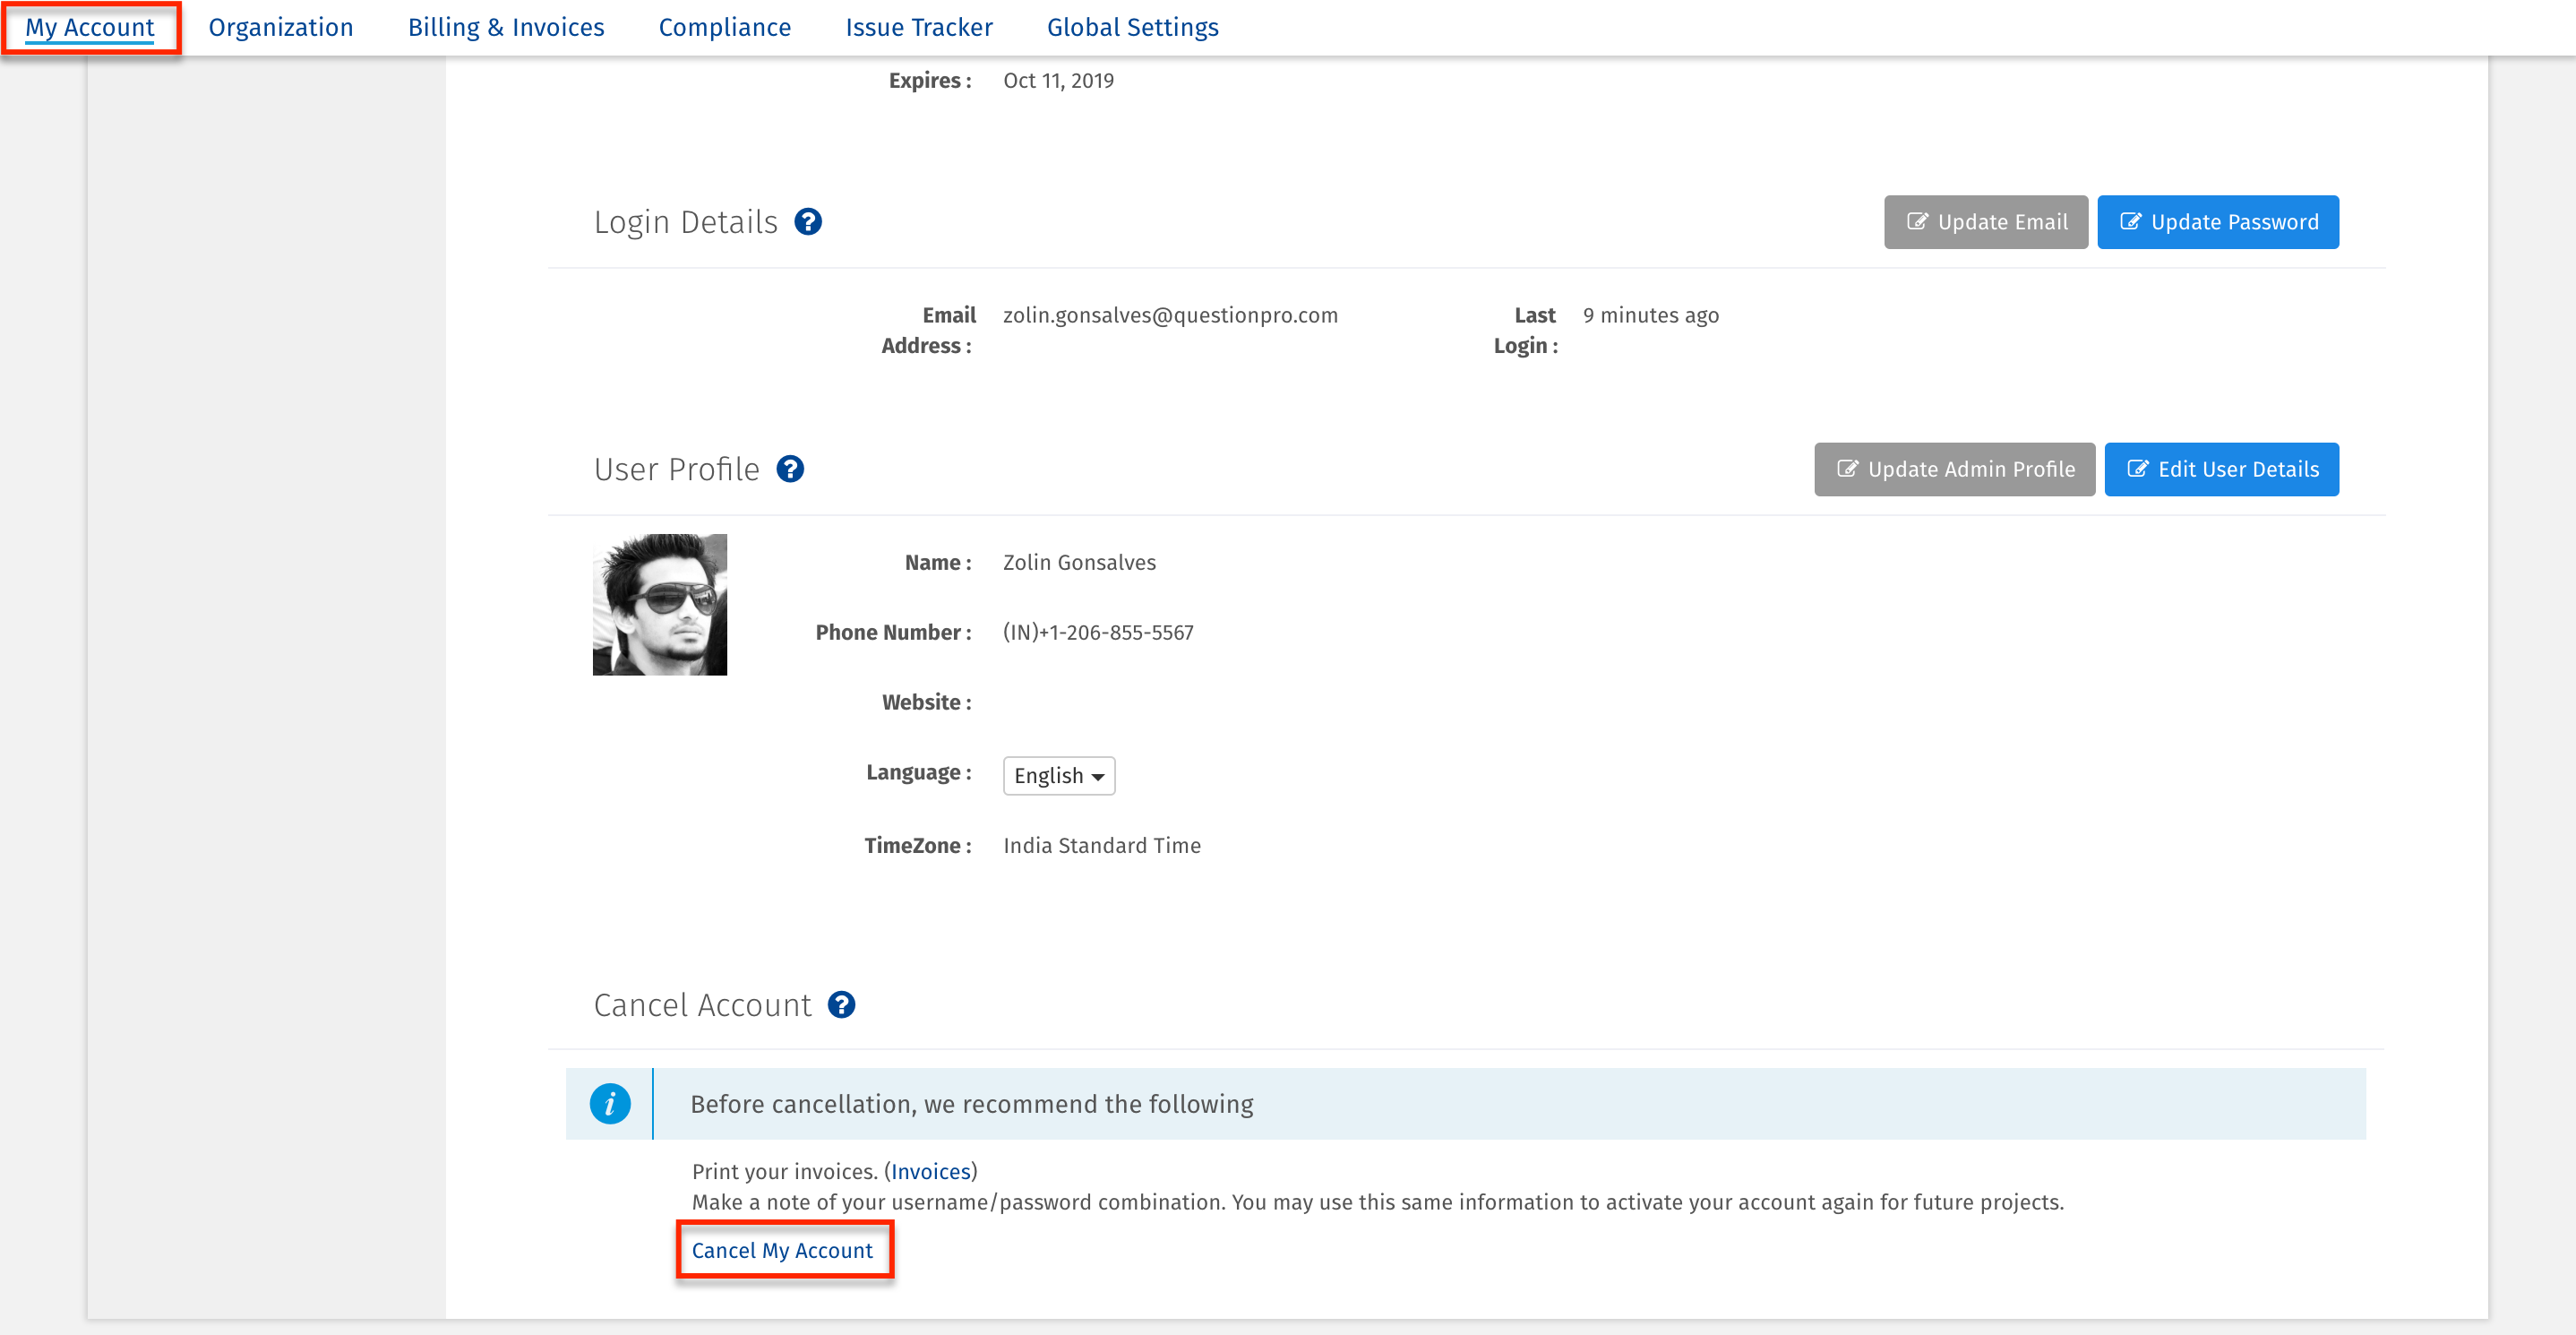Go to Billing & Invoices tab
This screenshot has height=1335, width=2576.
point(505,27)
